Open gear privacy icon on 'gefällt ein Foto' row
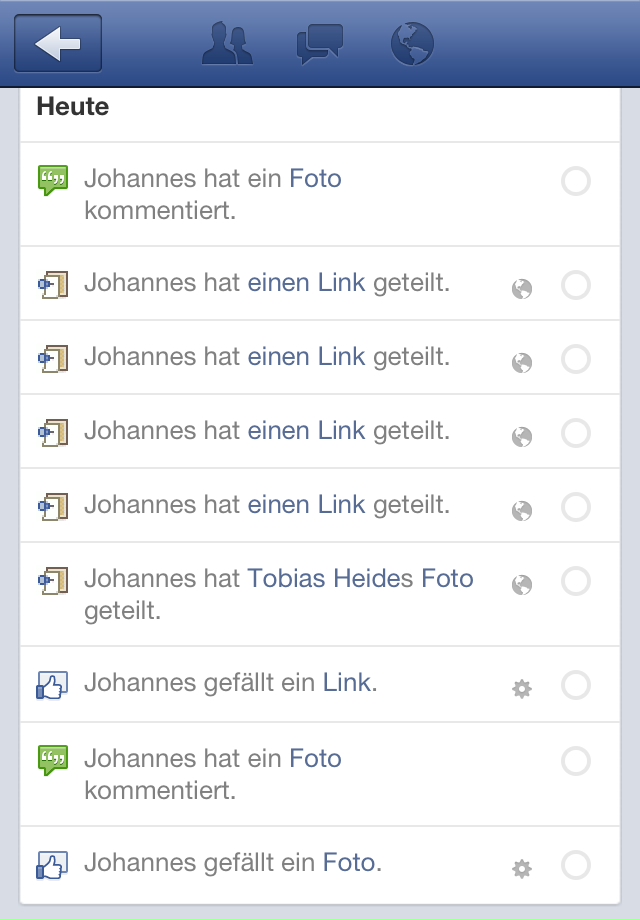The height and width of the screenshot is (920, 640). (521, 868)
